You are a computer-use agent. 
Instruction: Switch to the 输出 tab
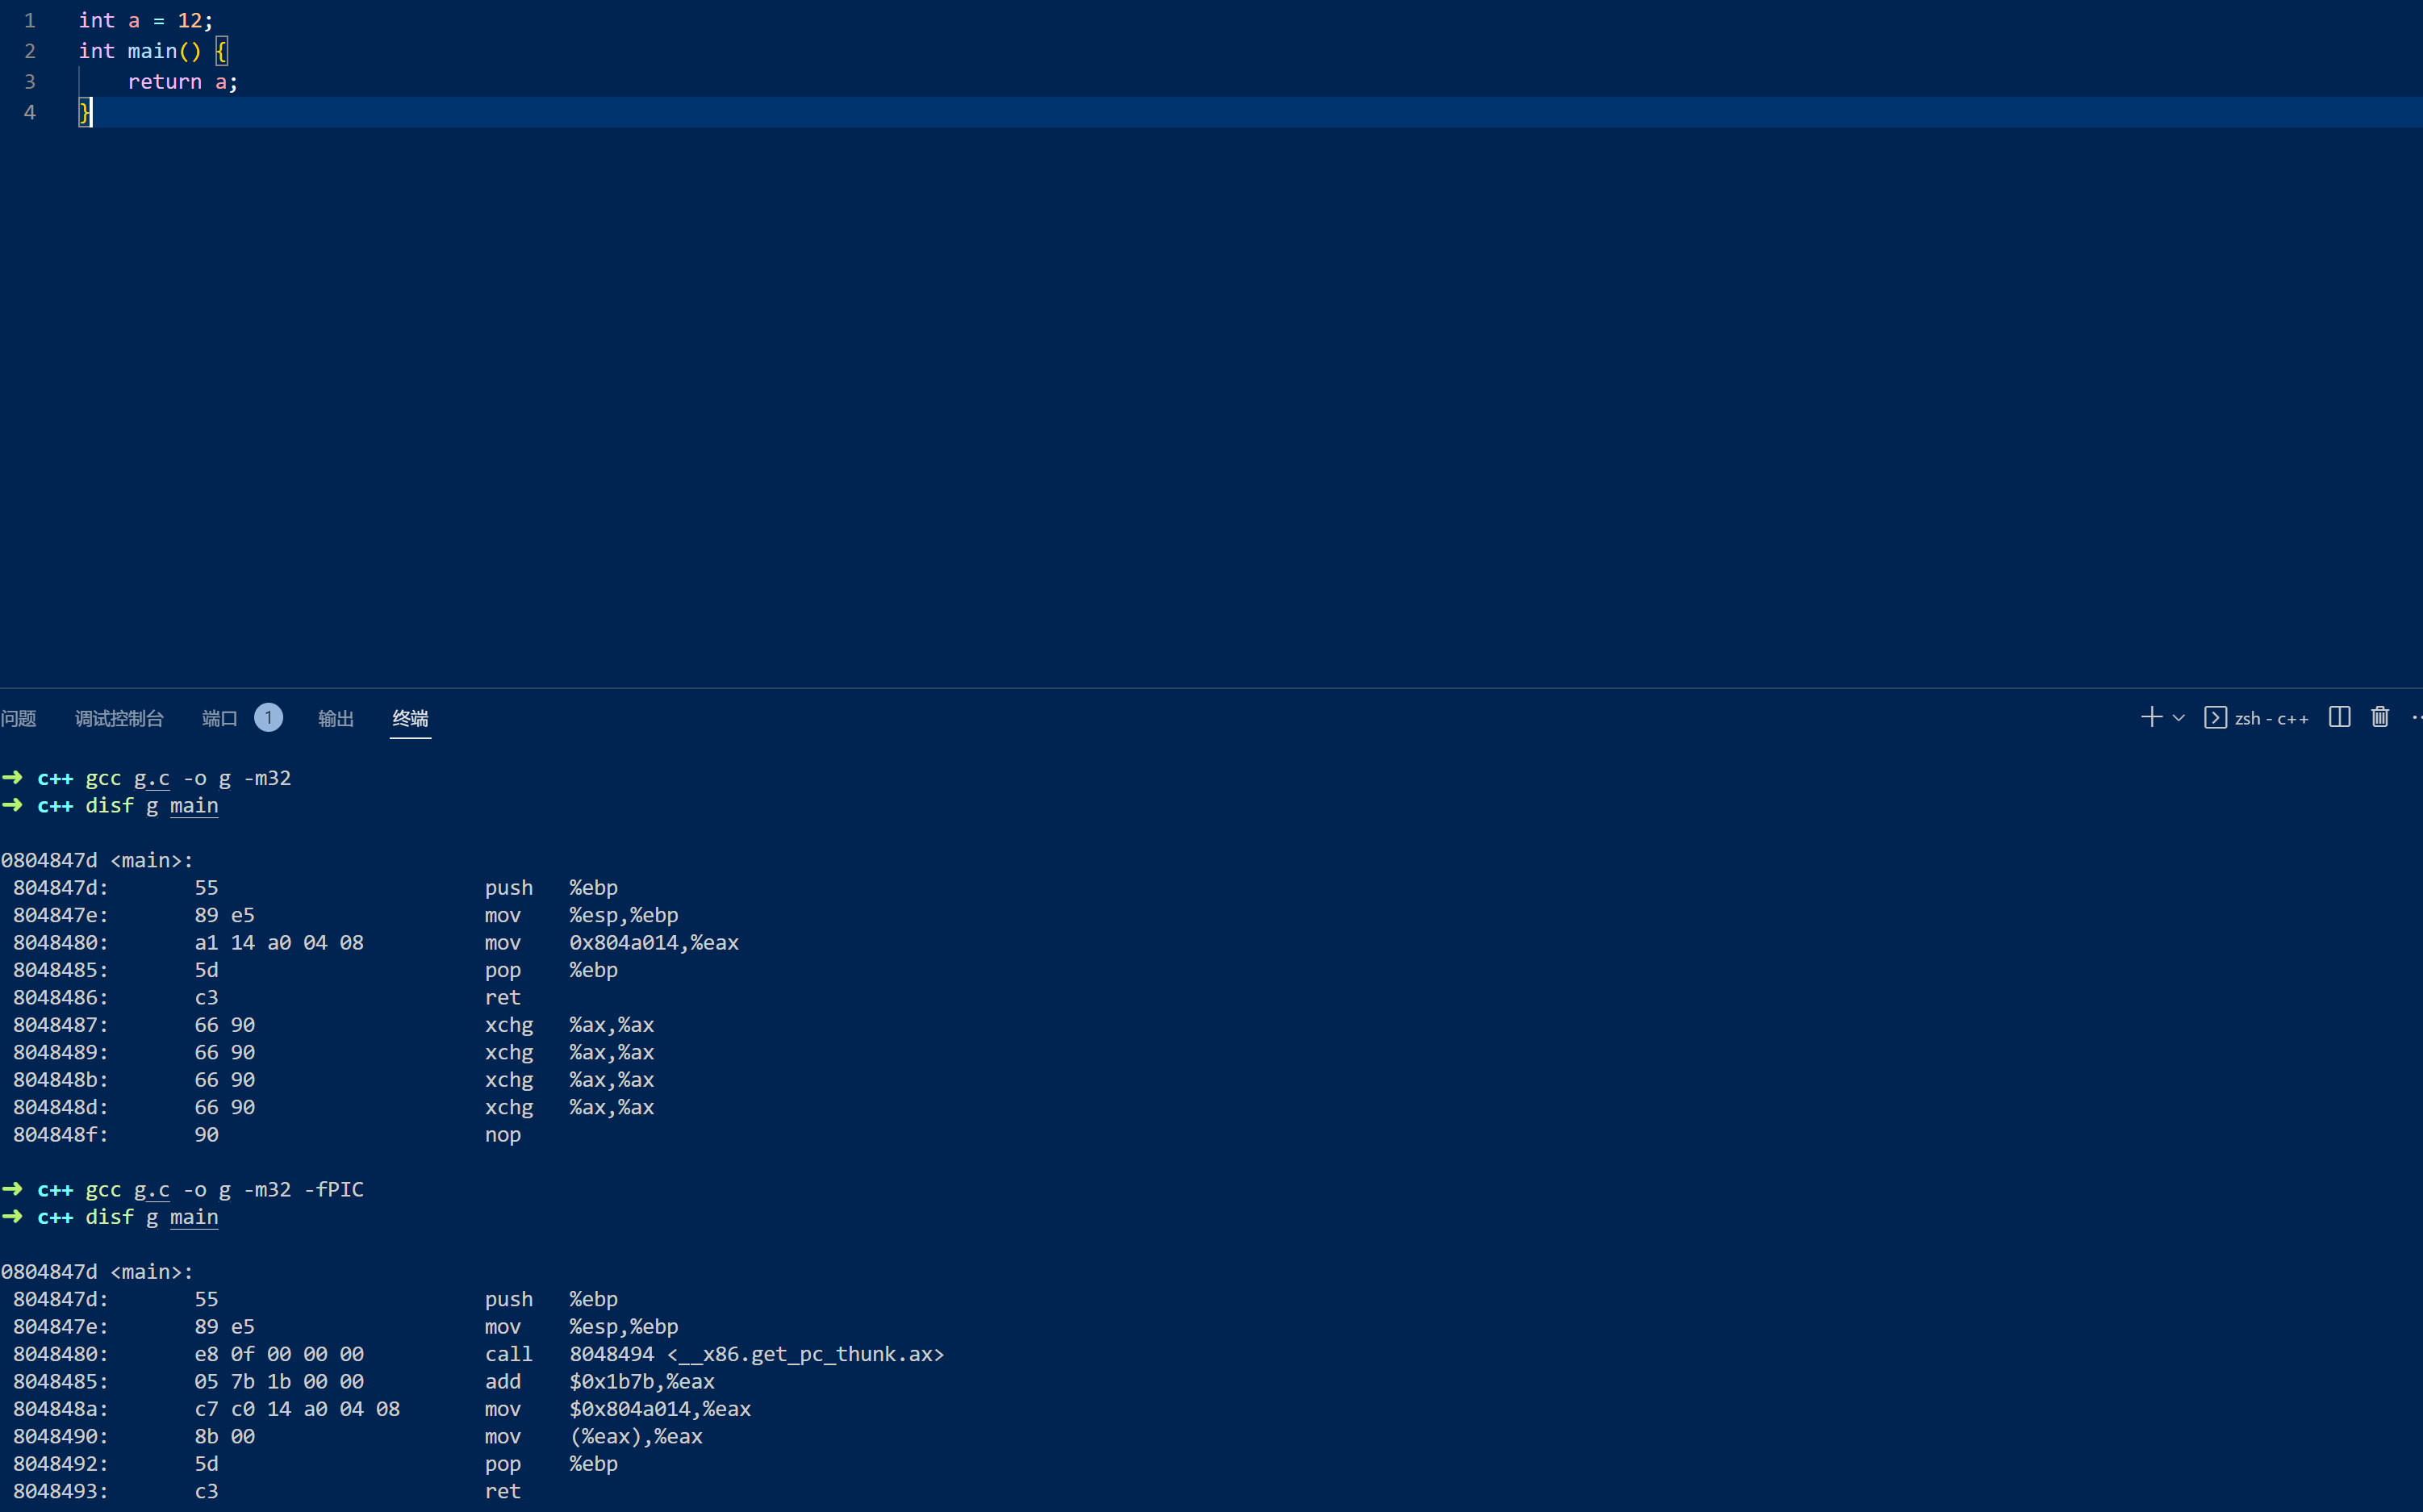pos(336,718)
